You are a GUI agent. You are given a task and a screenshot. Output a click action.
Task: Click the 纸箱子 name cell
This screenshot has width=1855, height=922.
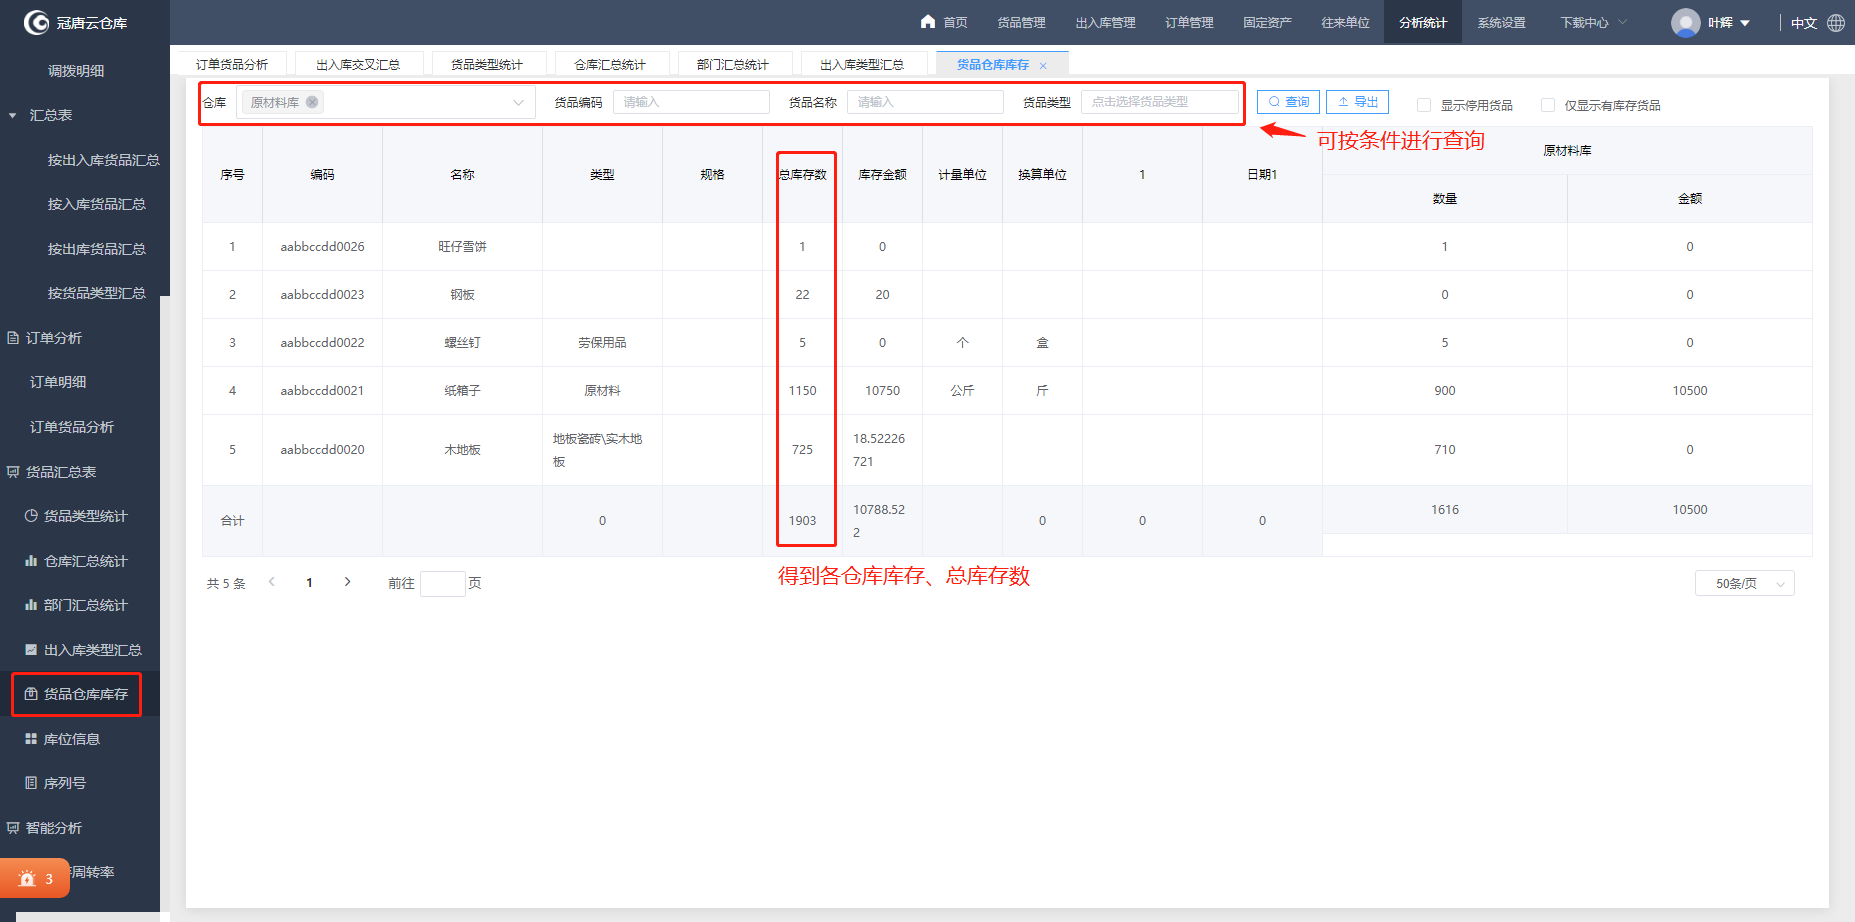pos(462,390)
